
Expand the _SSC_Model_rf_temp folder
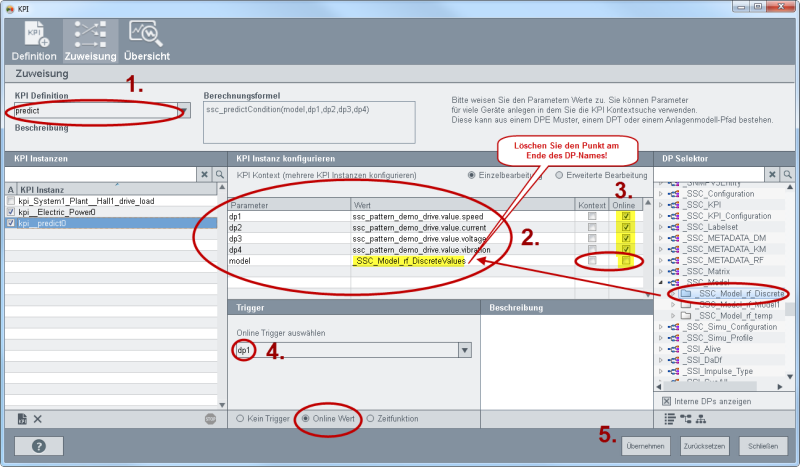[673, 316]
